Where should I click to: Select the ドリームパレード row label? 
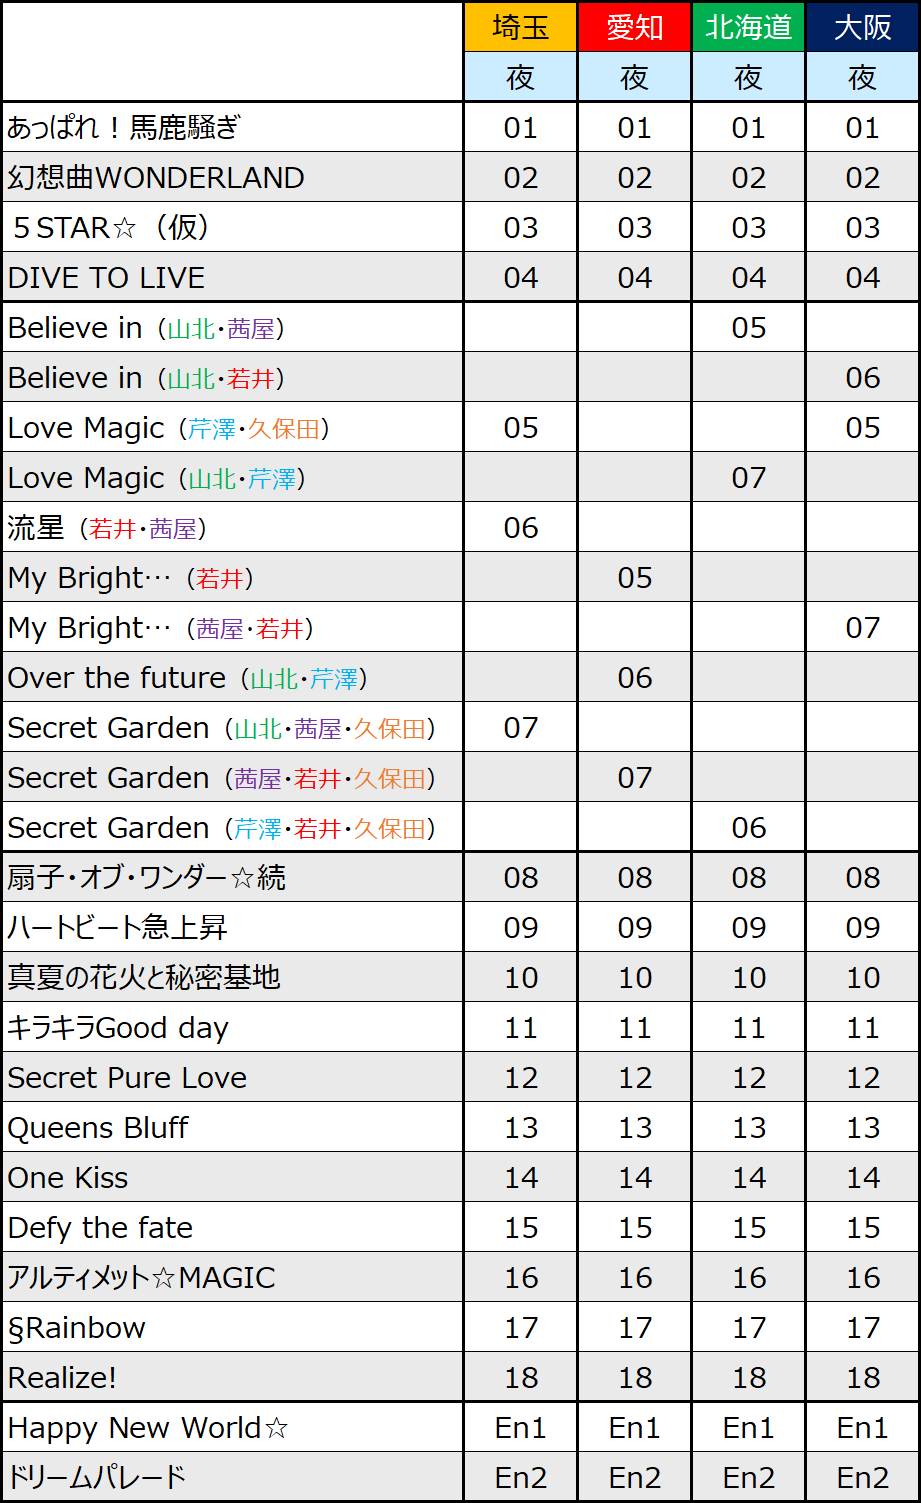[97, 1478]
